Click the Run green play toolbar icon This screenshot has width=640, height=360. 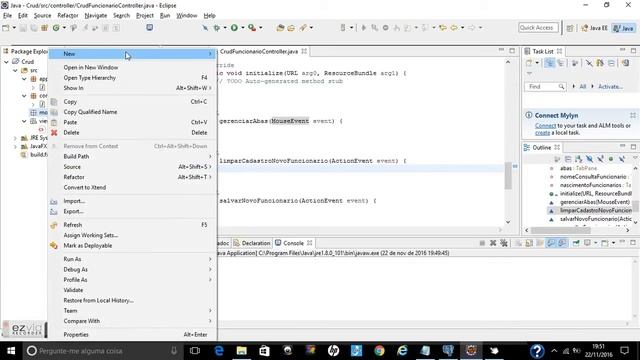click(x=234, y=28)
